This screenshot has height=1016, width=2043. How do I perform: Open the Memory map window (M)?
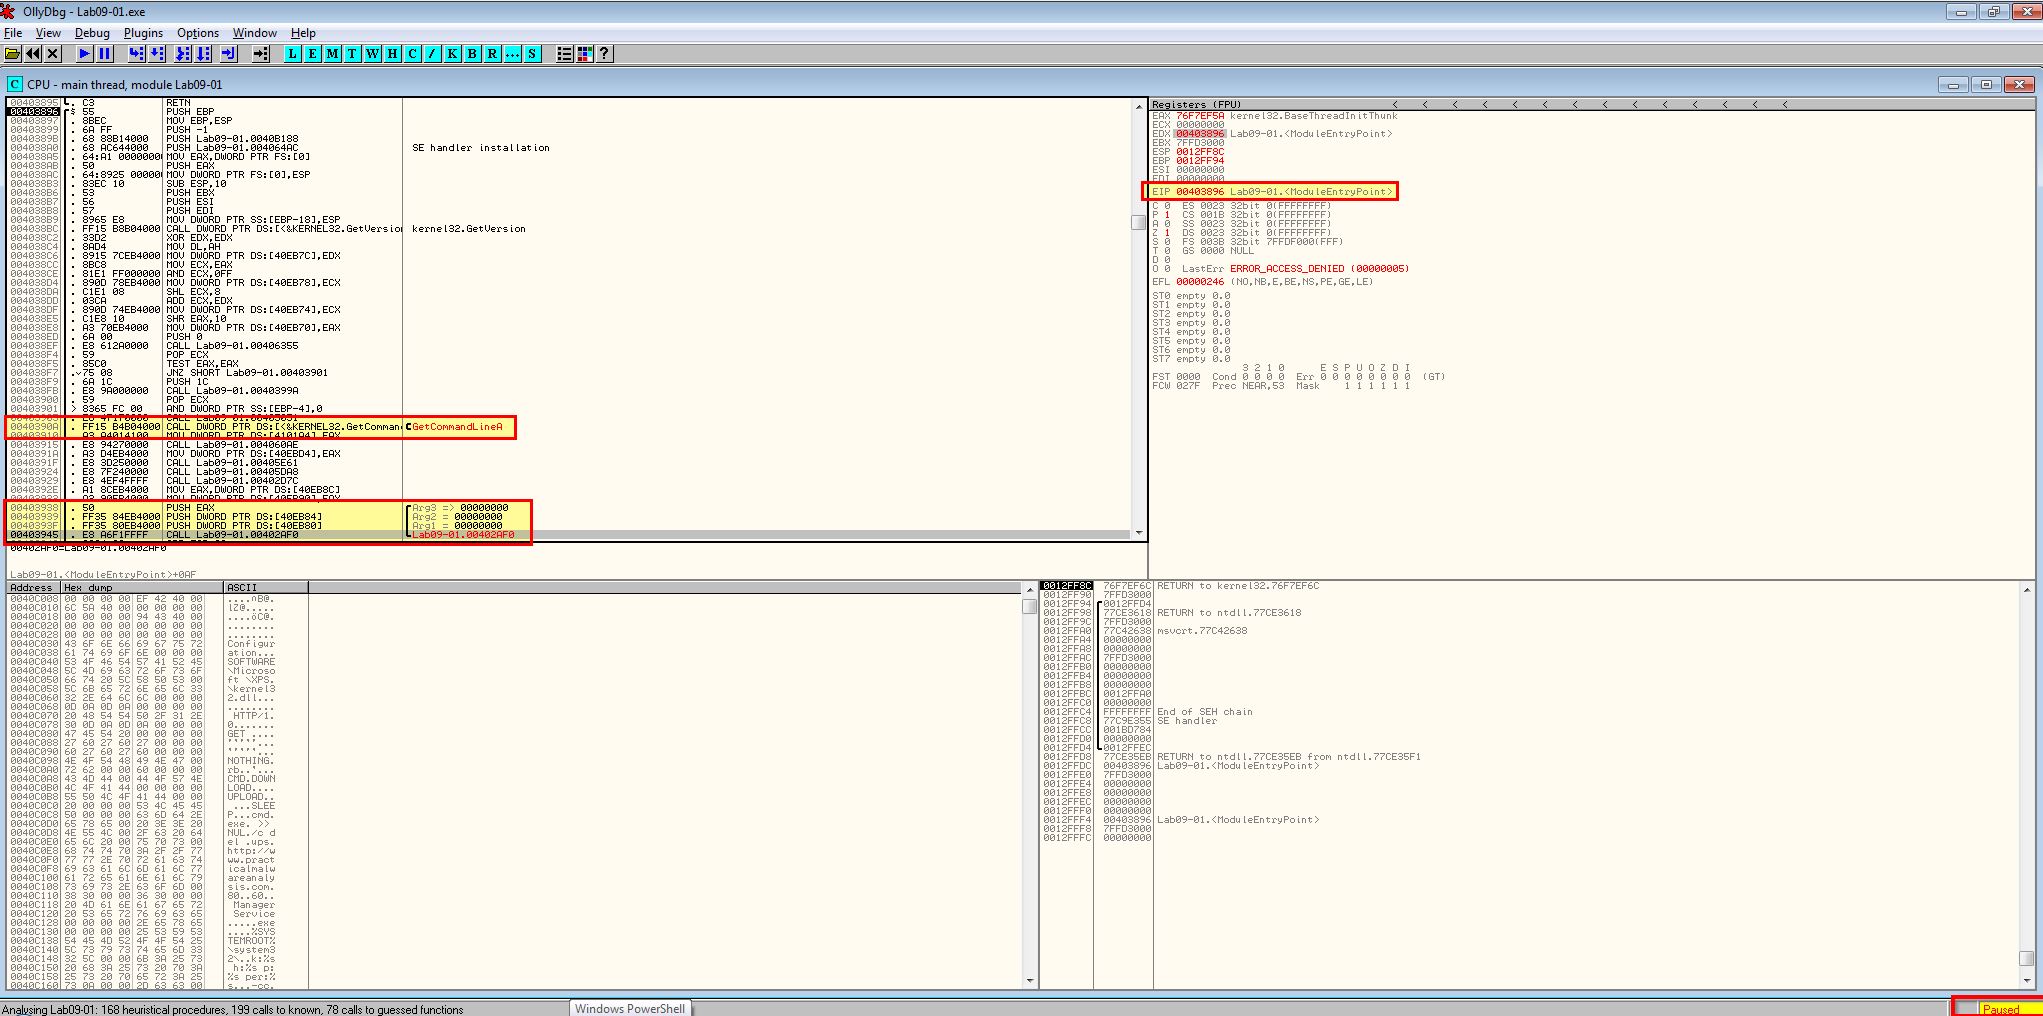pyautogui.click(x=332, y=54)
